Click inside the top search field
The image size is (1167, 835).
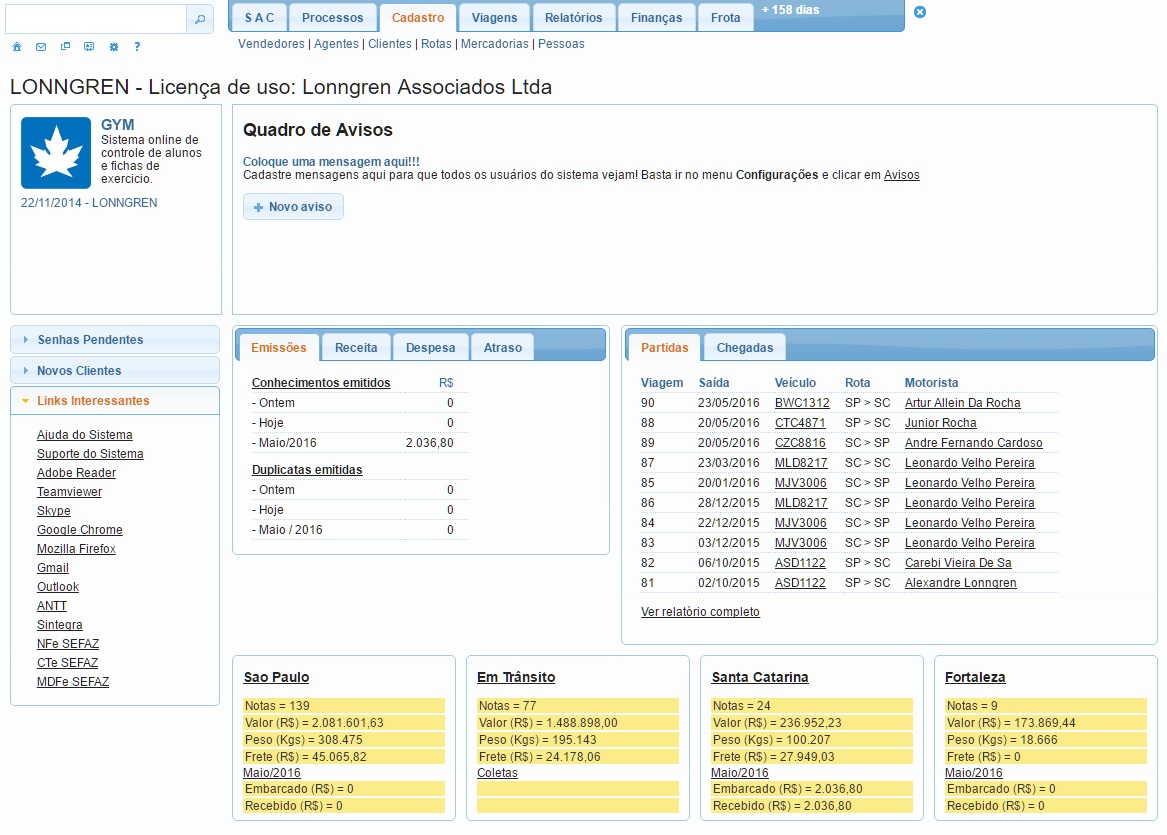(96, 19)
